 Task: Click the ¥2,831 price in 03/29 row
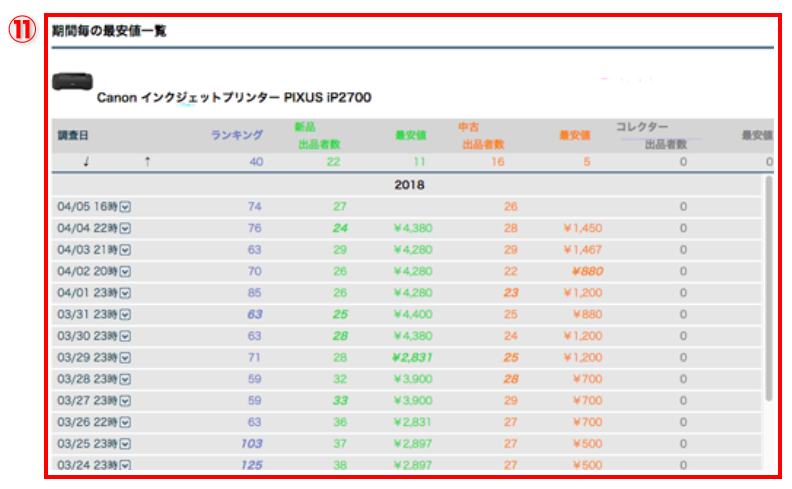[412, 358]
